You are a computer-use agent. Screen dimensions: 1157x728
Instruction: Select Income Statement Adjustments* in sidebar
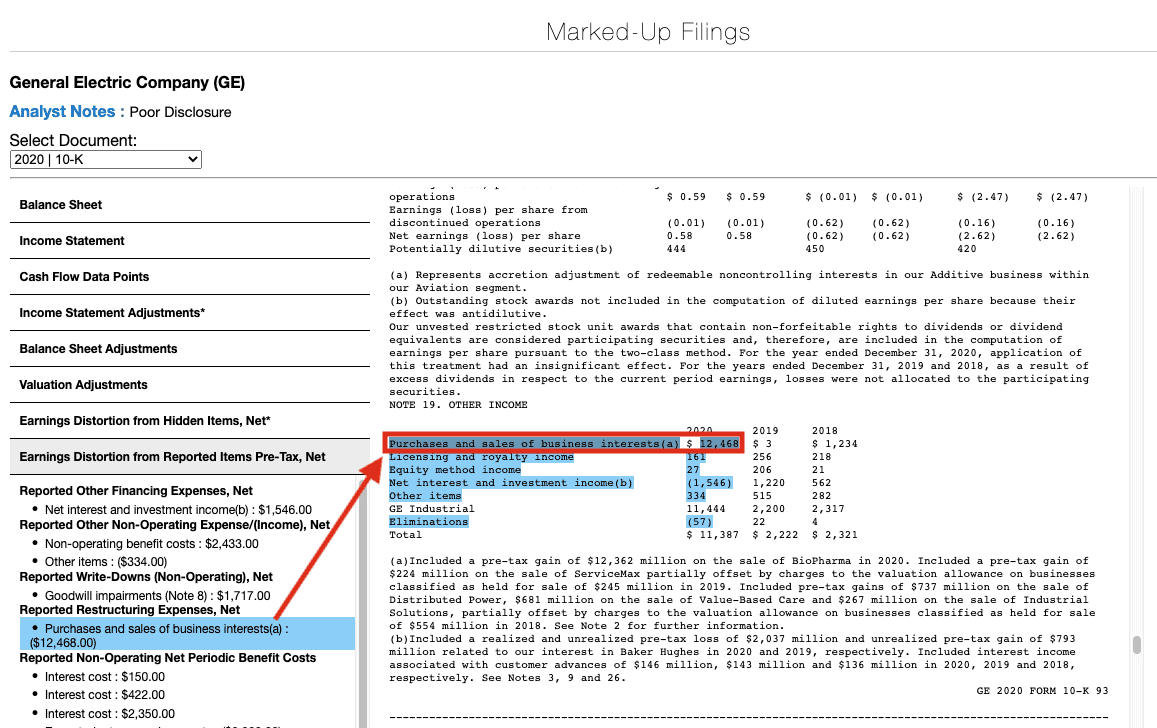(x=190, y=313)
